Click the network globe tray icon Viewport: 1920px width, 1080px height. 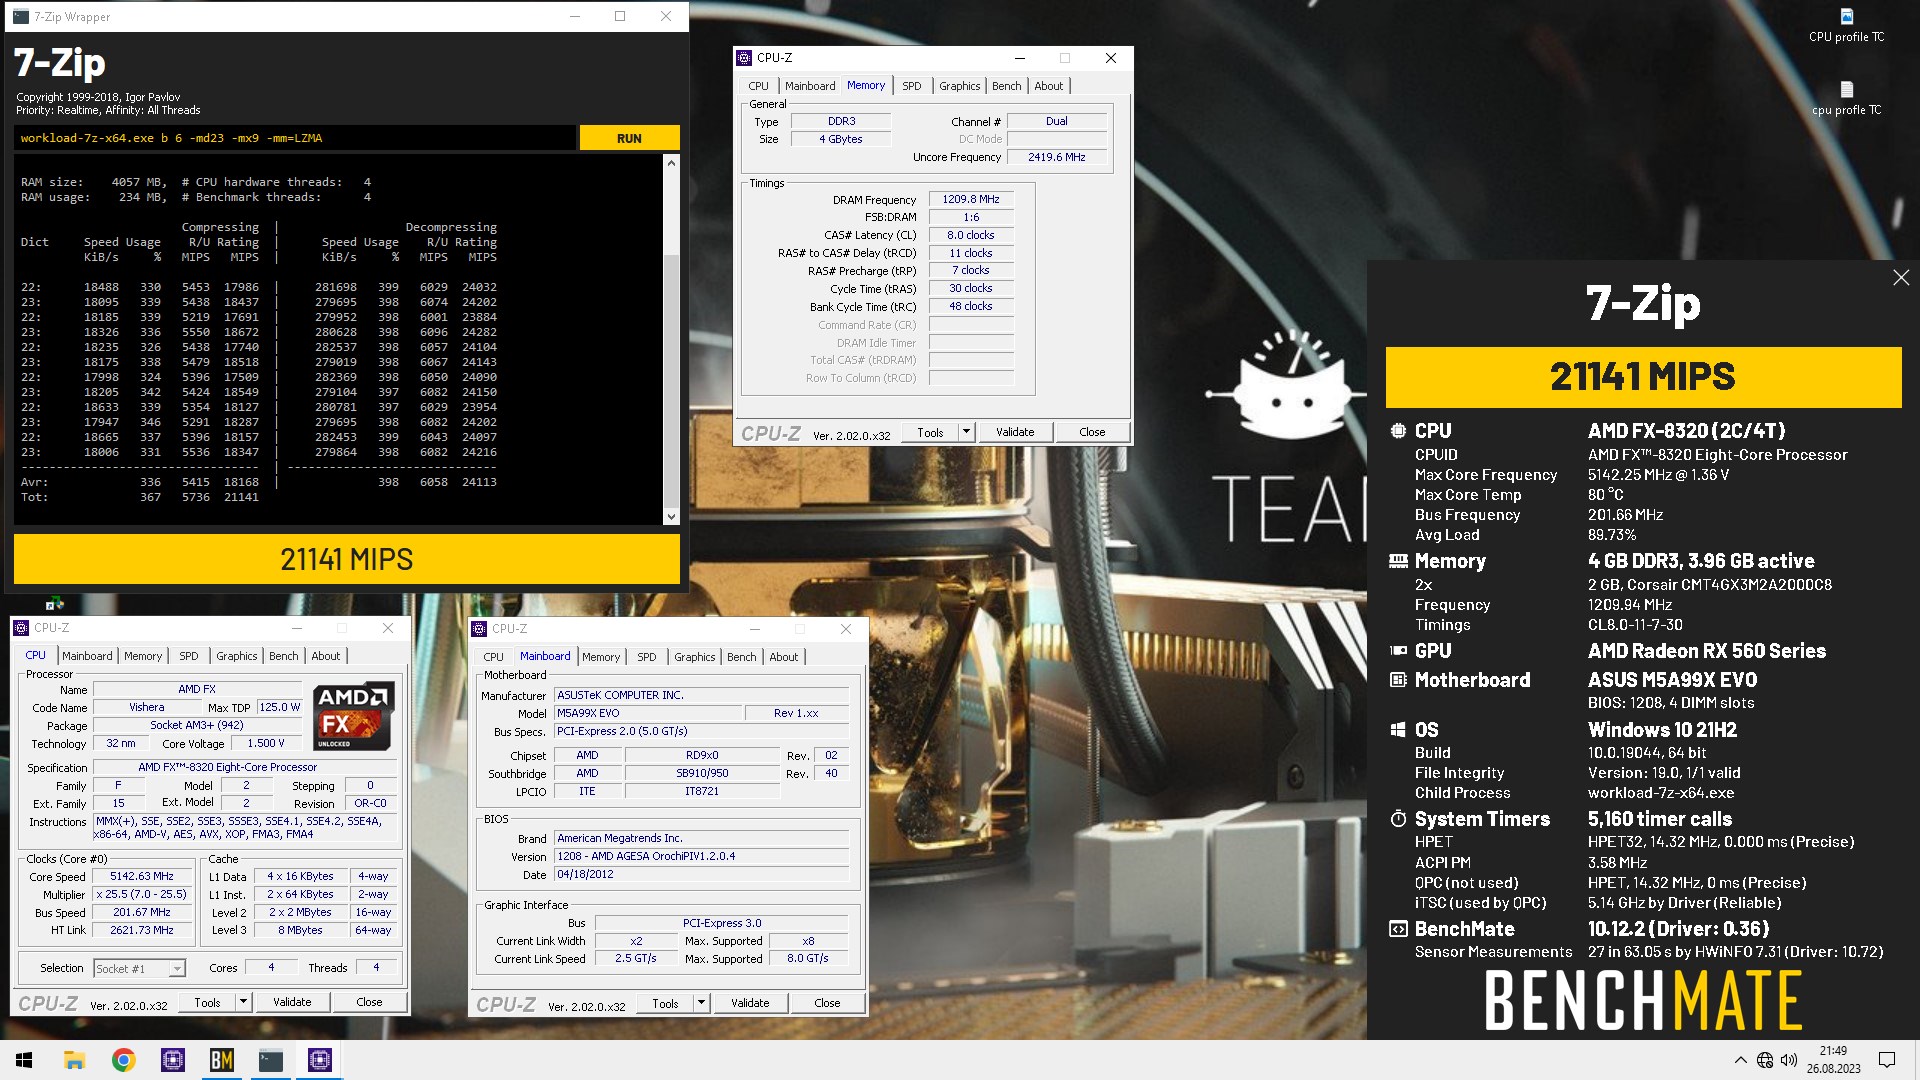[1765, 1060]
